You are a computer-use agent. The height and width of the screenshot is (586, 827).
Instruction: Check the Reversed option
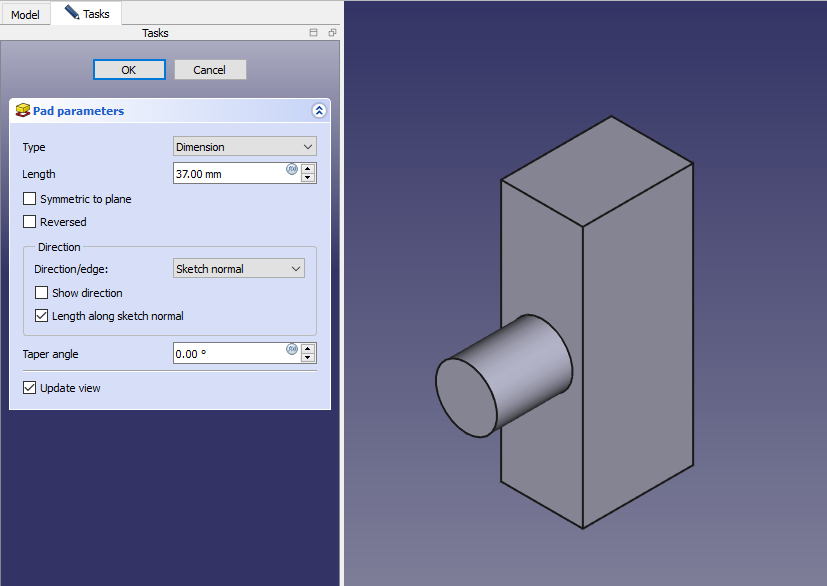[x=30, y=222]
